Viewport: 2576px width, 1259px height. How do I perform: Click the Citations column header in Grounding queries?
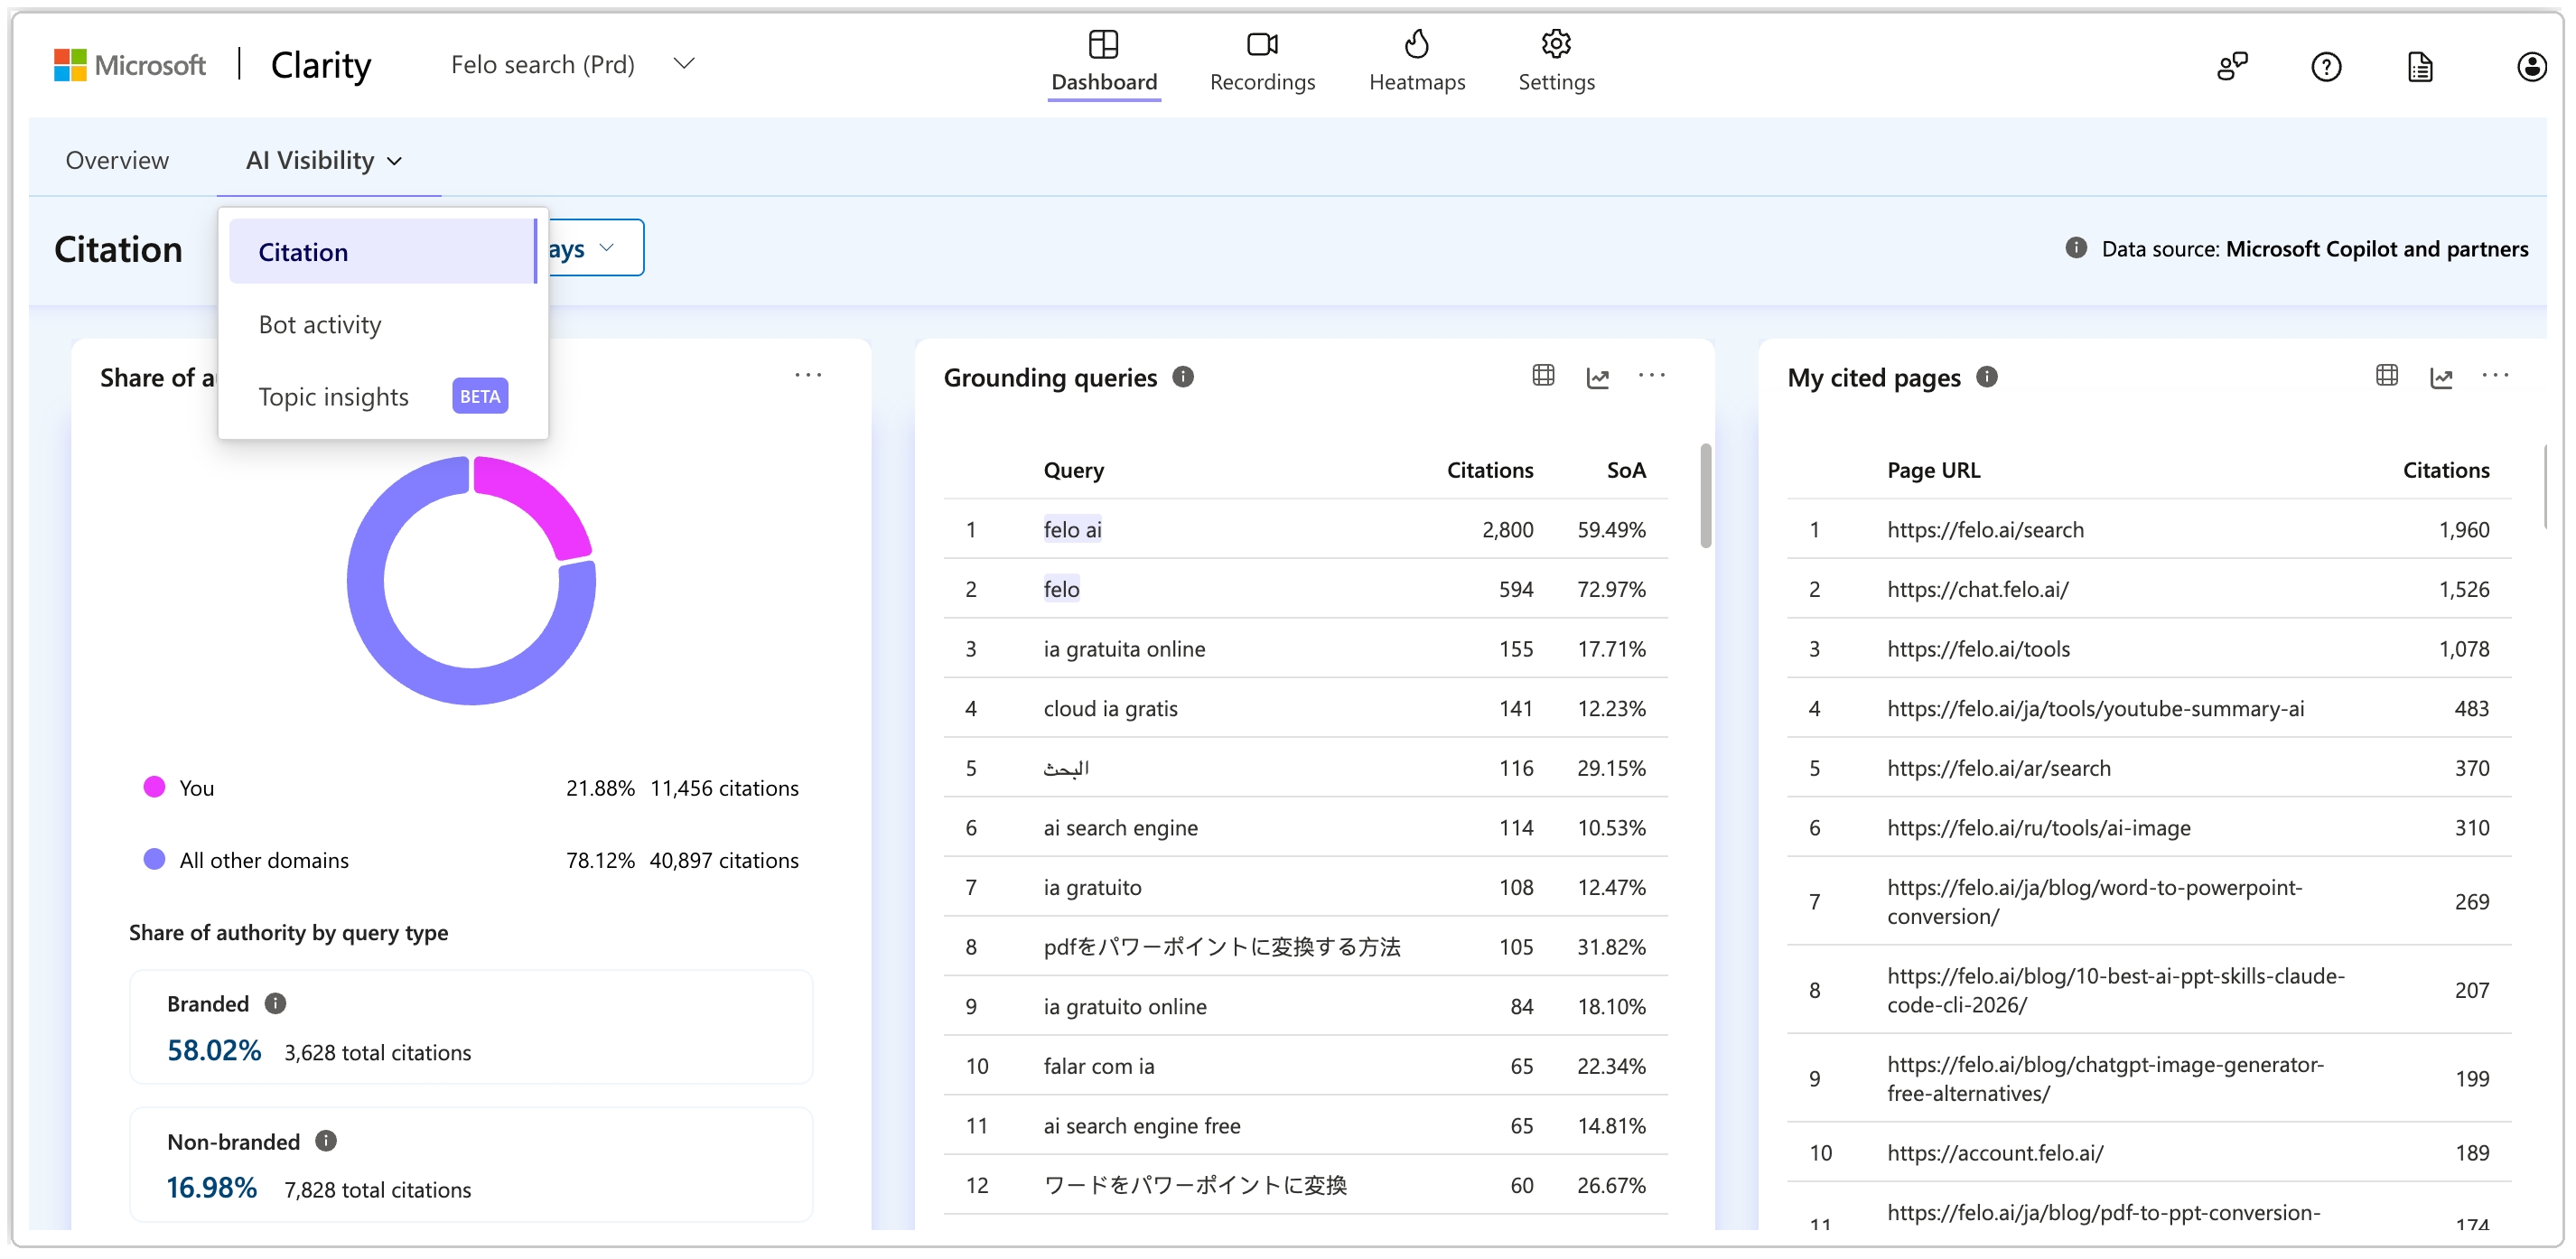click(x=1489, y=470)
